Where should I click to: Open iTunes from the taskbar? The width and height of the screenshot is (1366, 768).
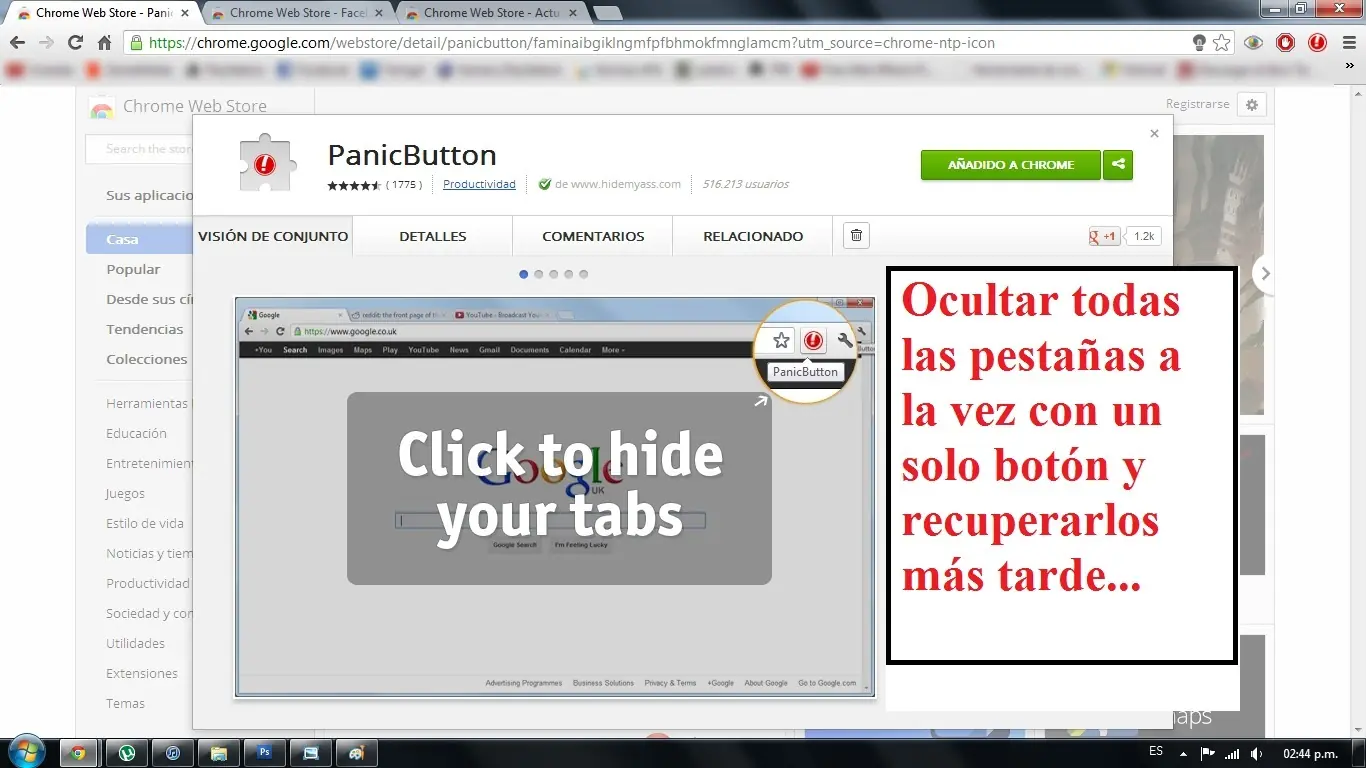[x=173, y=753]
